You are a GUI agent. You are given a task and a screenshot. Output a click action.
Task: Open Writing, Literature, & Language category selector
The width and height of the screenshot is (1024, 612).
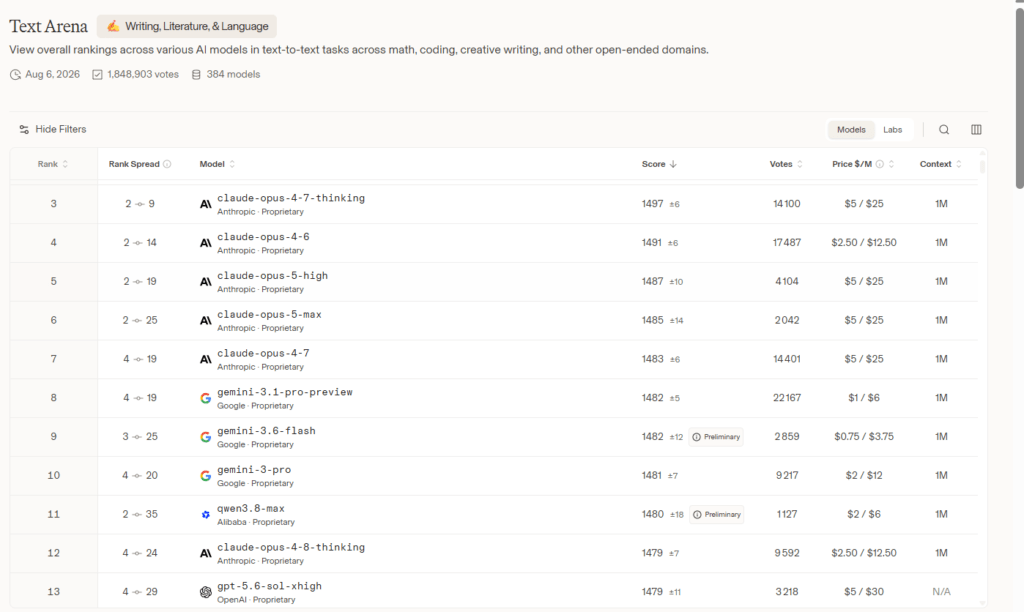(x=187, y=26)
